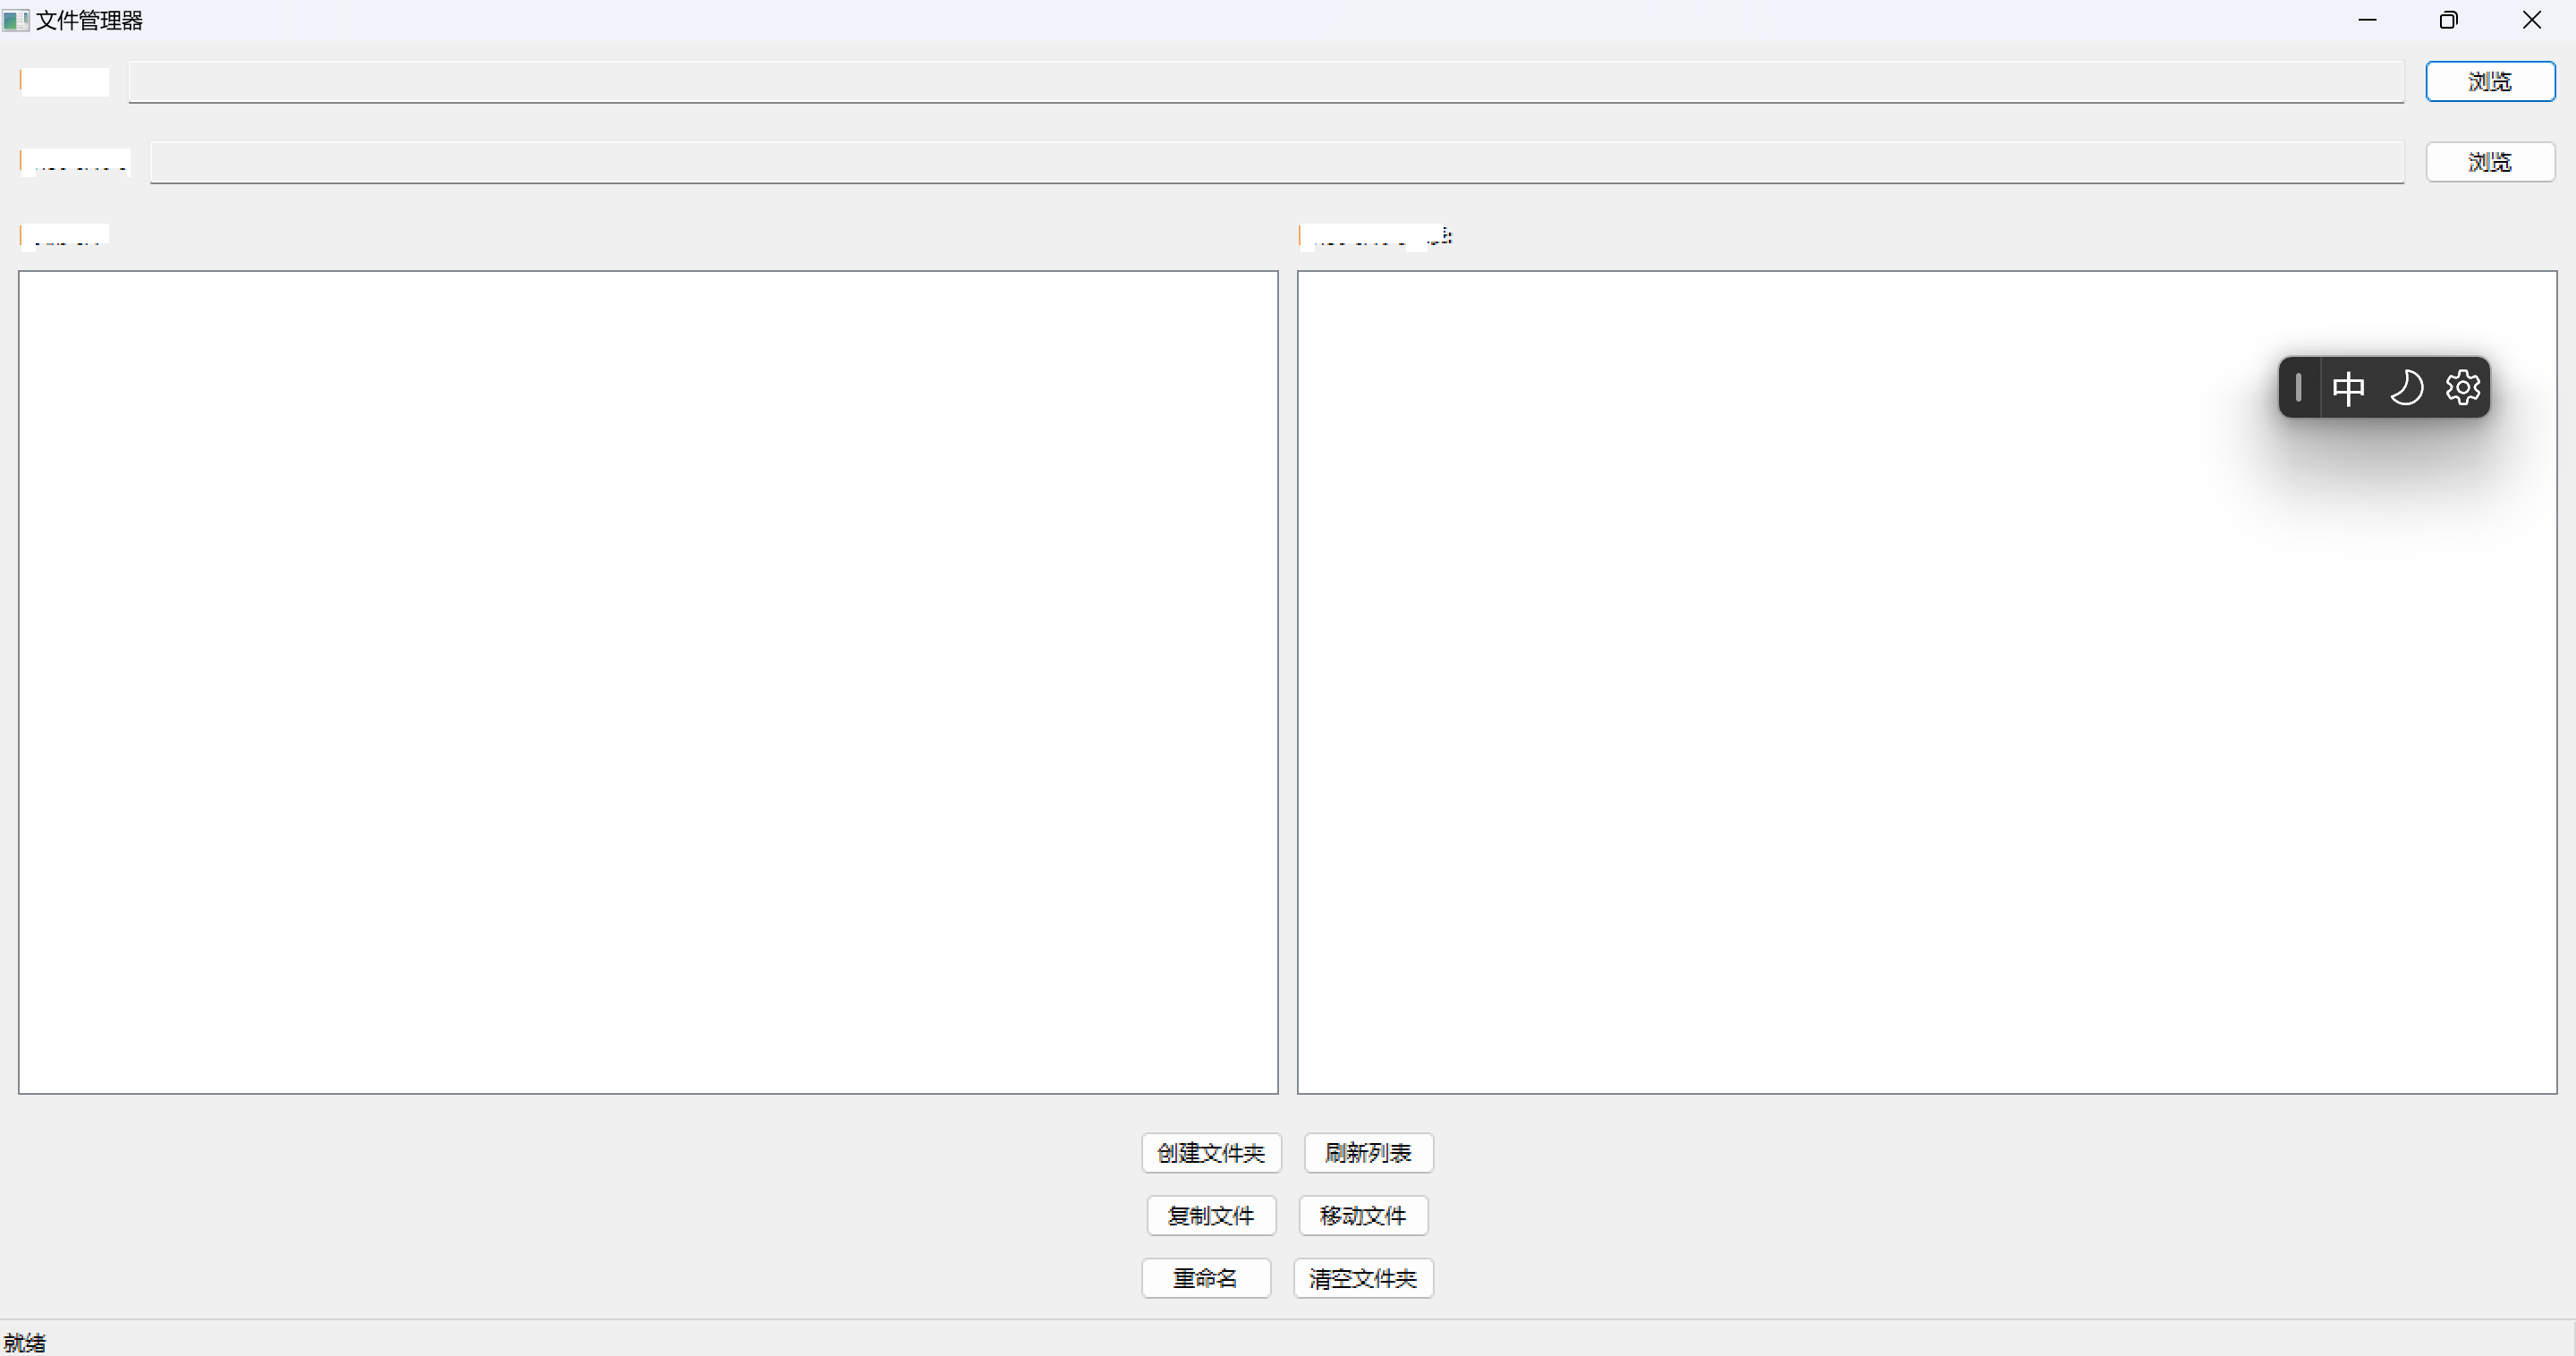Restore down the 文件管理器 window
The height and width of the screenshot is (1356, 2576).
(x=2448, y=20)
